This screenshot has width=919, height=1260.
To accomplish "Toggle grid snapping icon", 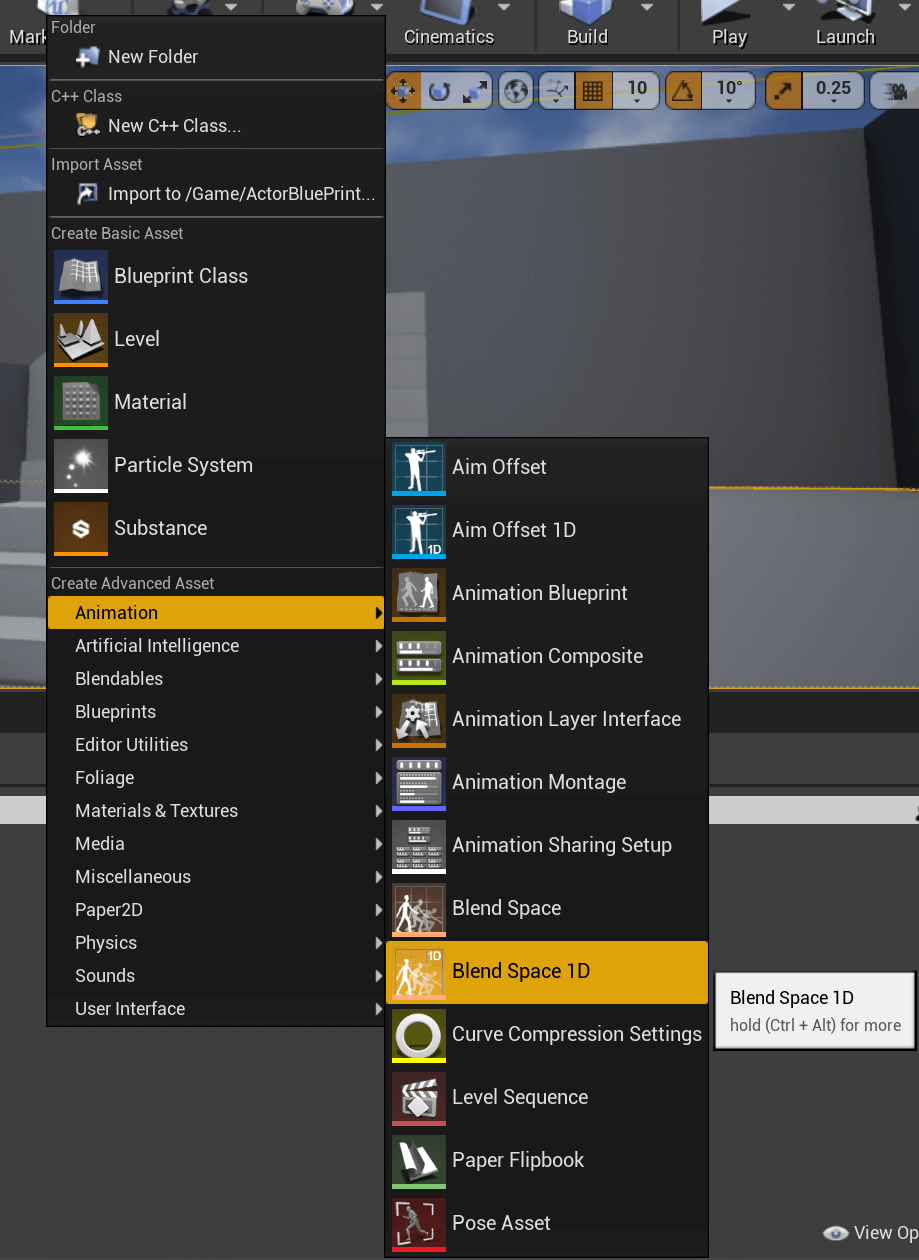I will [593, 91].
